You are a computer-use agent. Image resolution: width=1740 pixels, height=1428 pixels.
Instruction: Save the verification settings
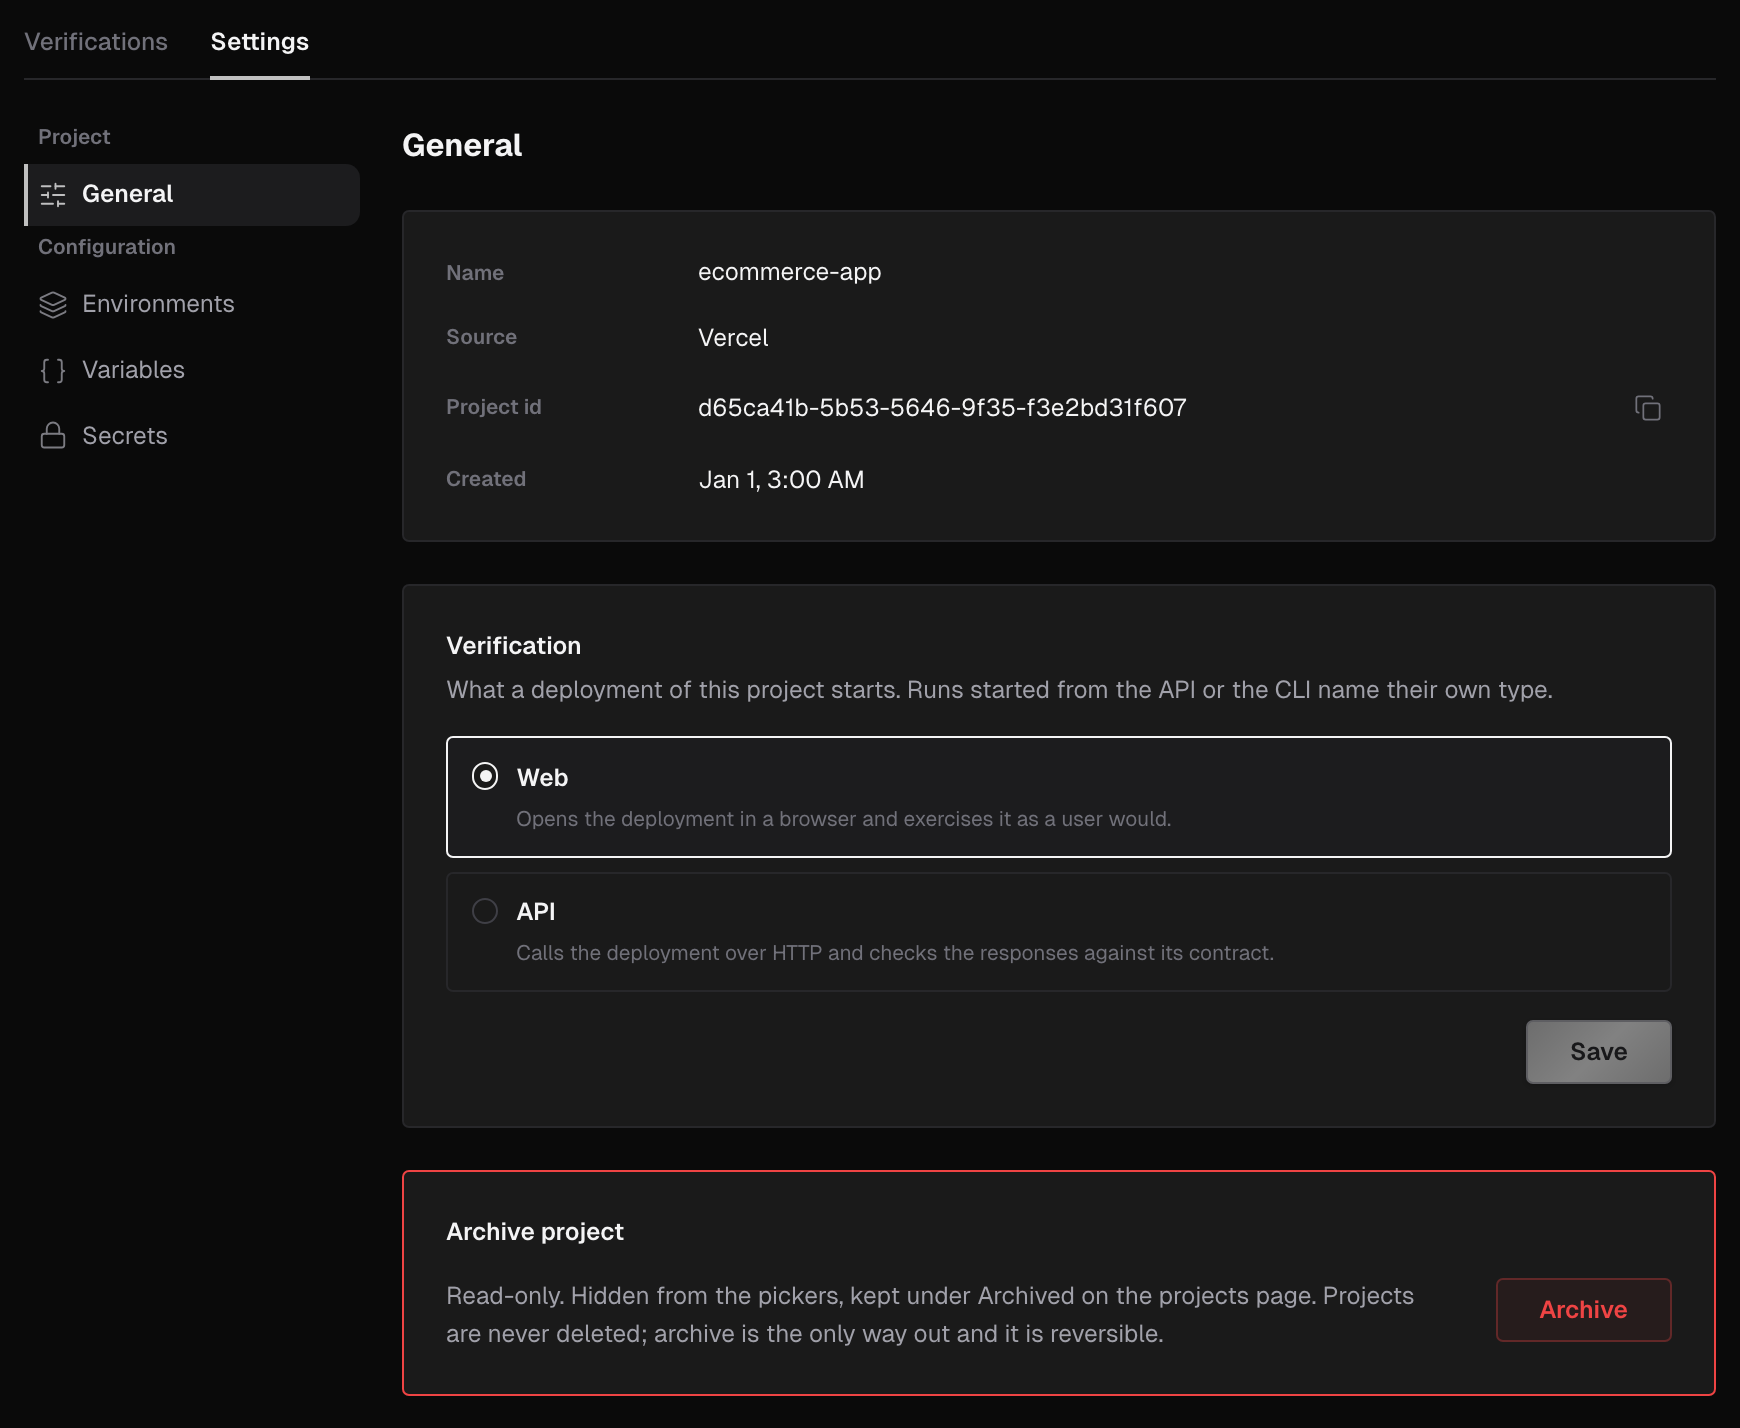click(1598, 1051)
